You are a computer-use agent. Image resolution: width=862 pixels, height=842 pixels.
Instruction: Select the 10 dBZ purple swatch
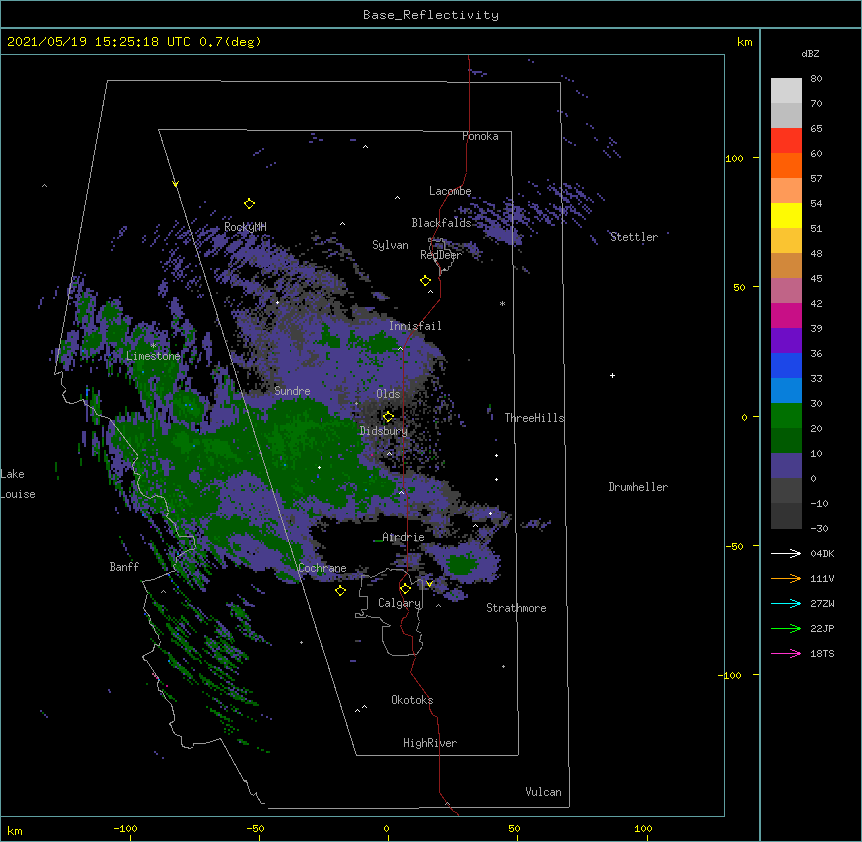point(786,466)
